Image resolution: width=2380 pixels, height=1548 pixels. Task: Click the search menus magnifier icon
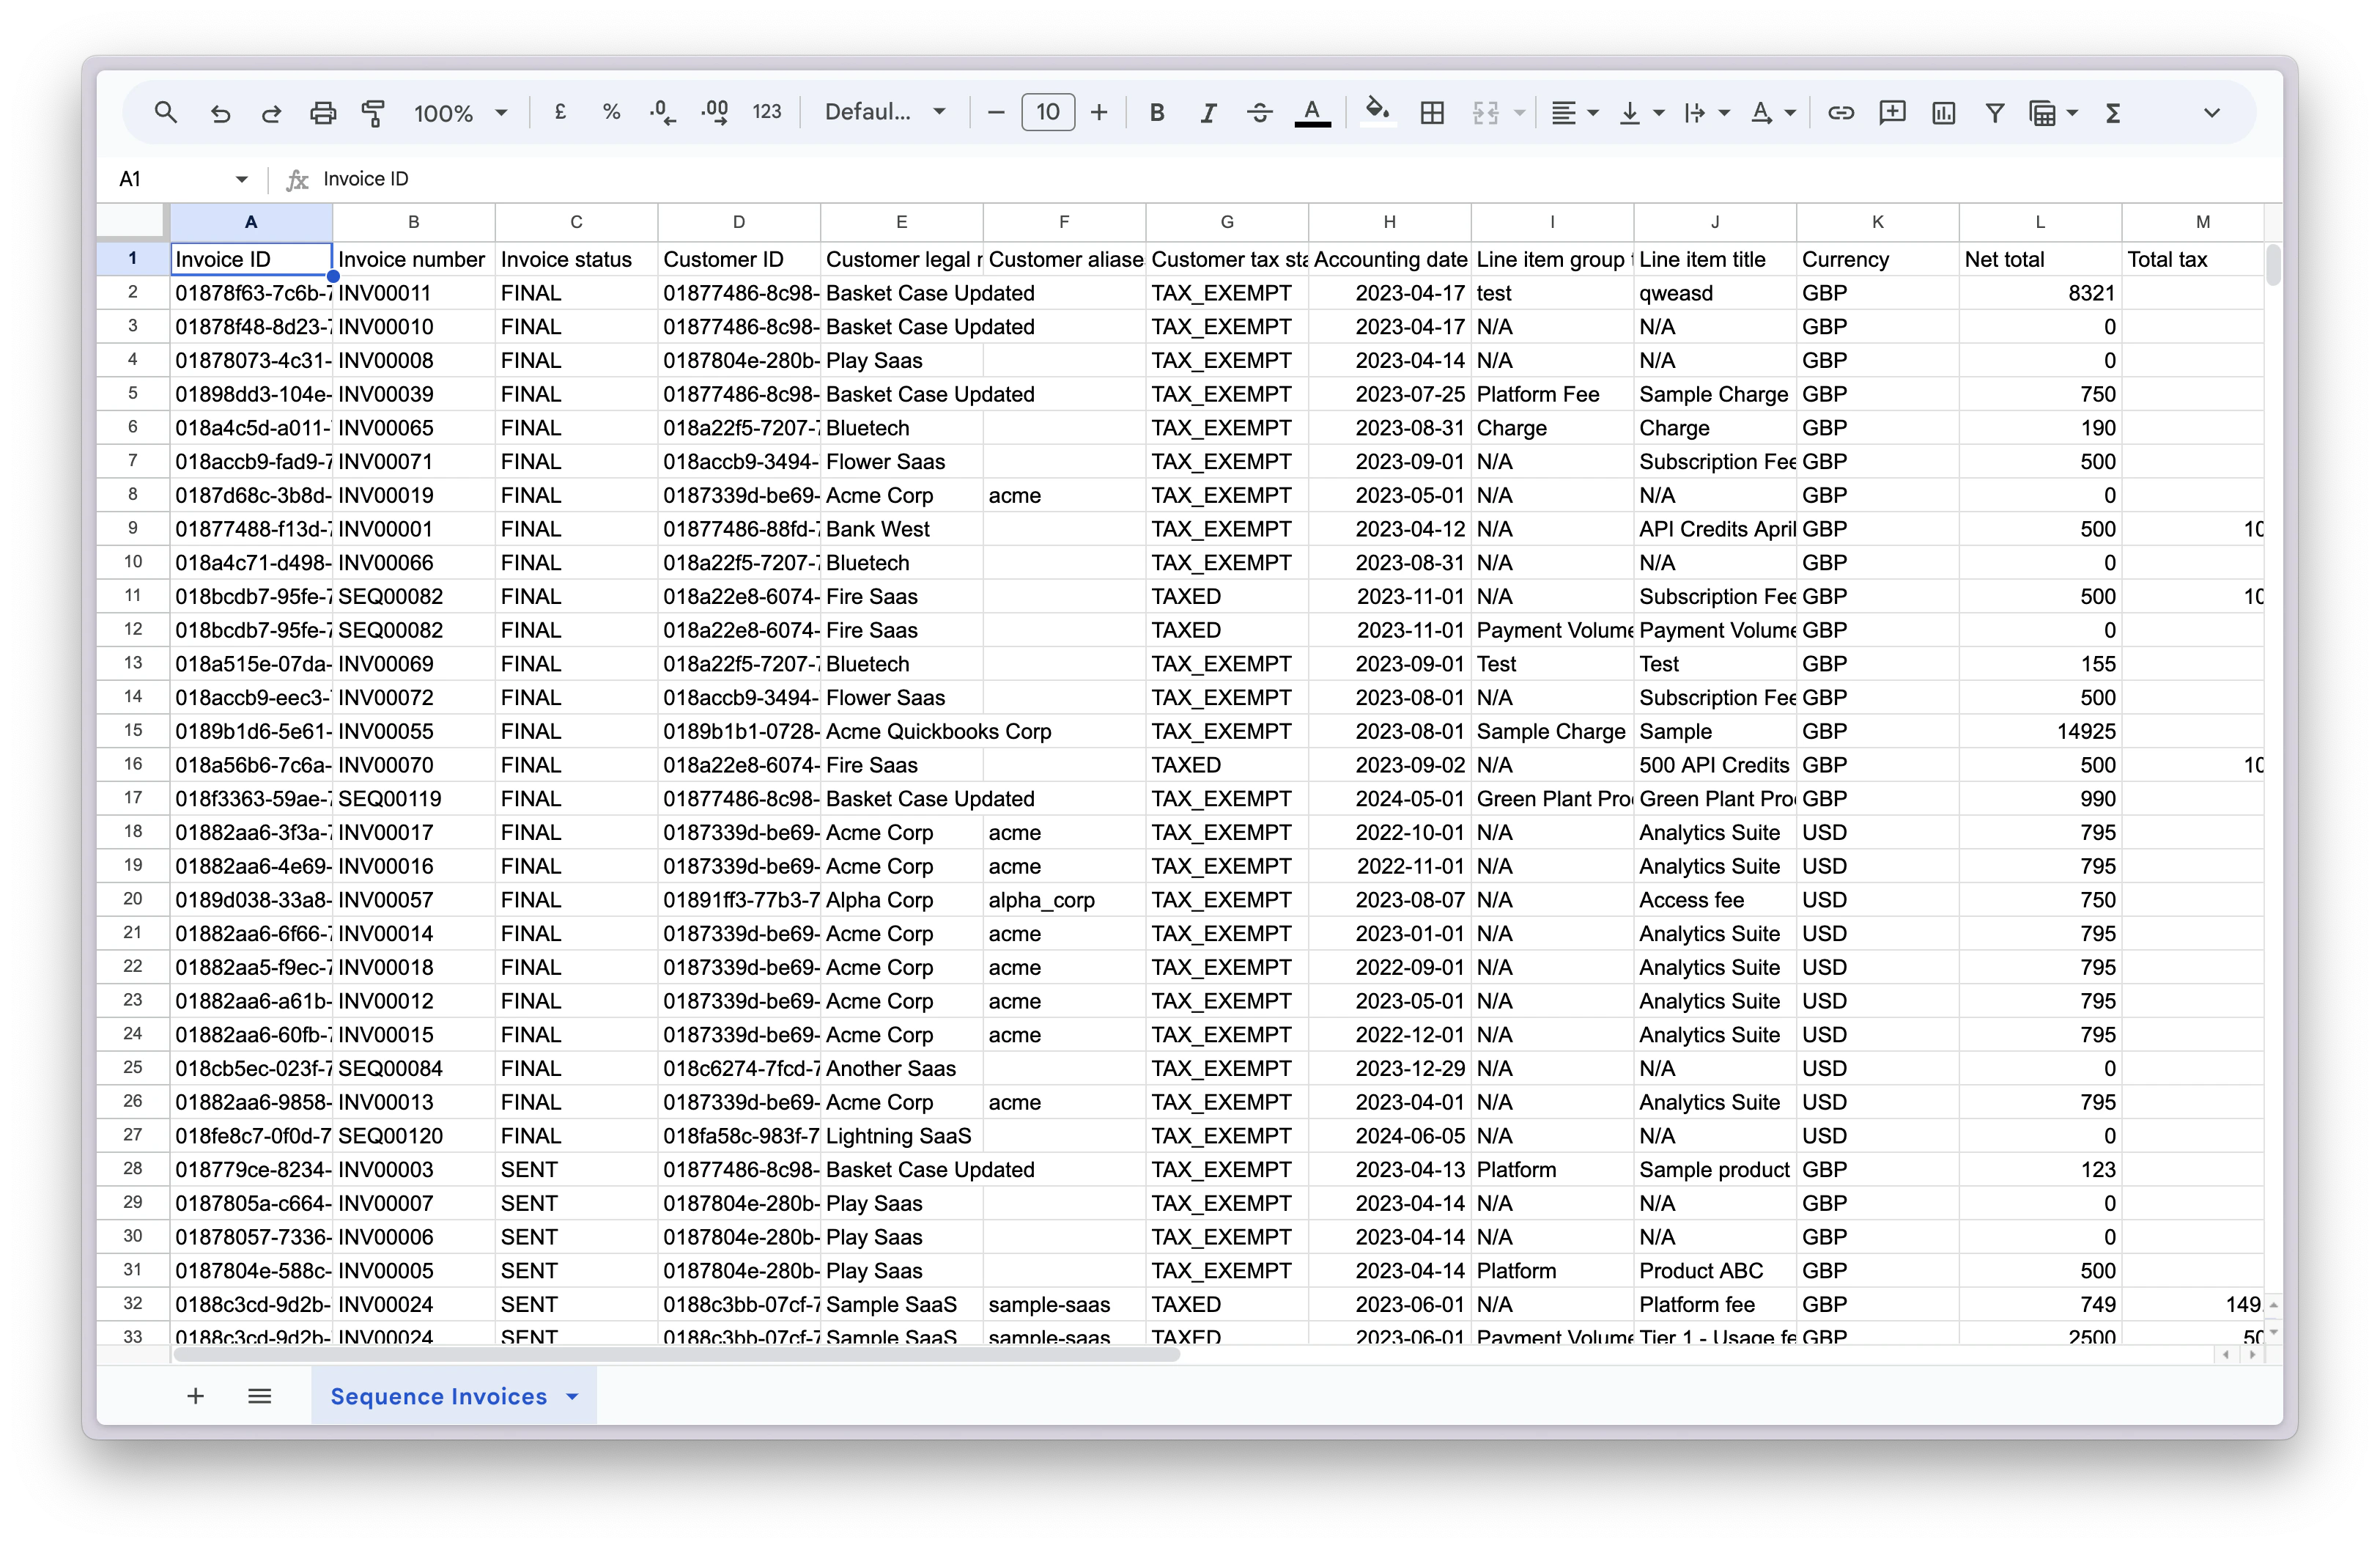pyautogui.click(x=166, y=113)
